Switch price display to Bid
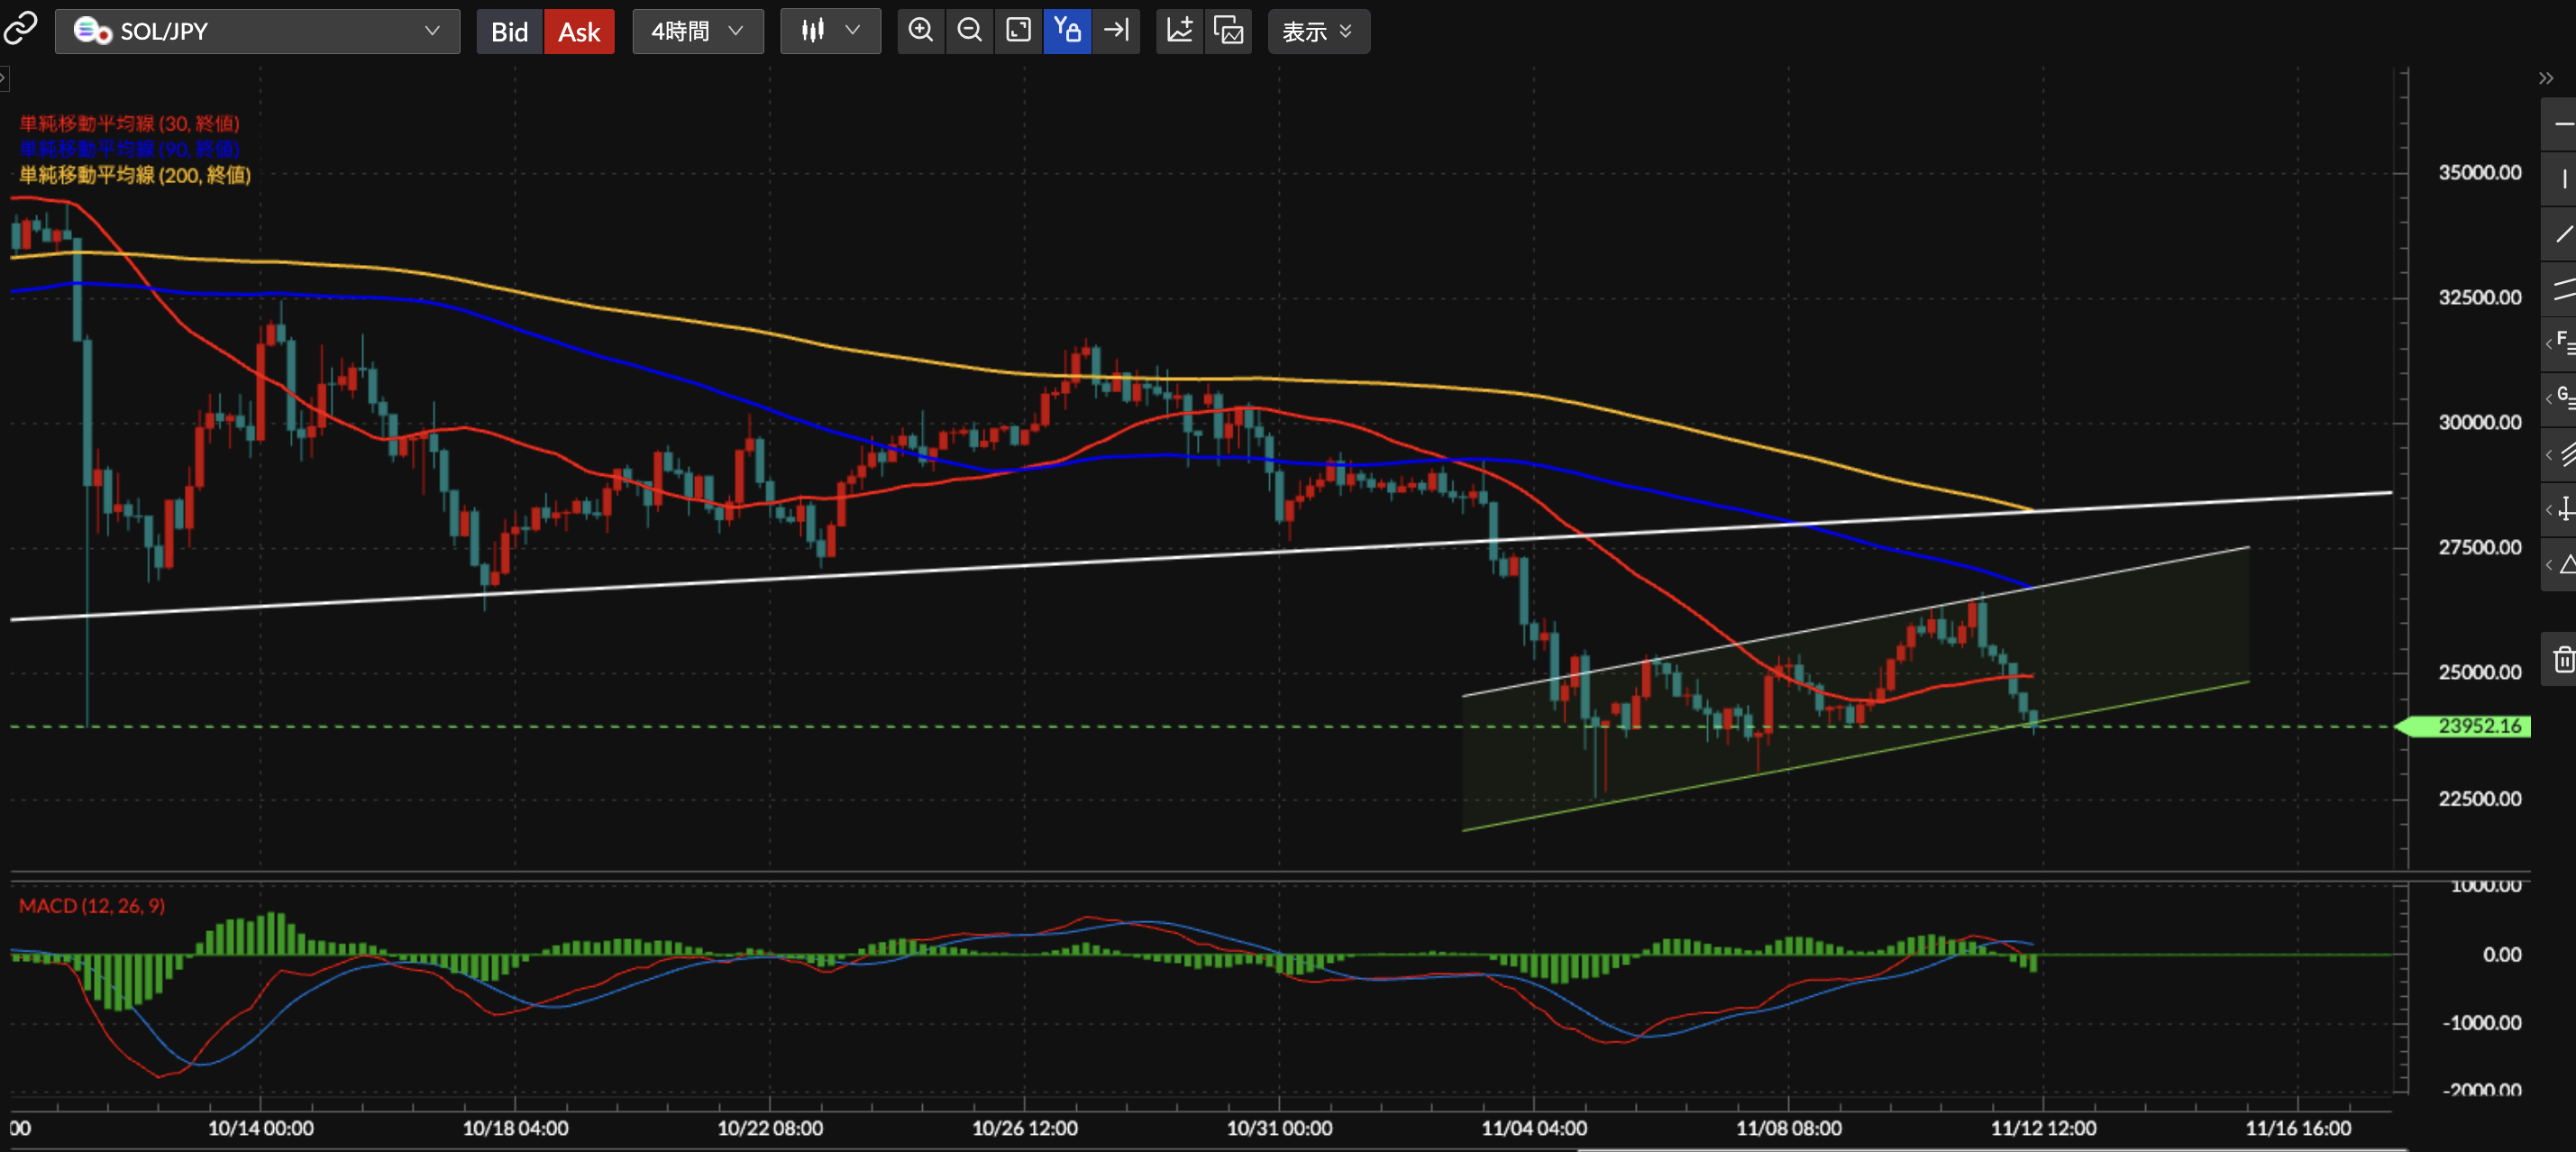 click(x=509, y=32)
